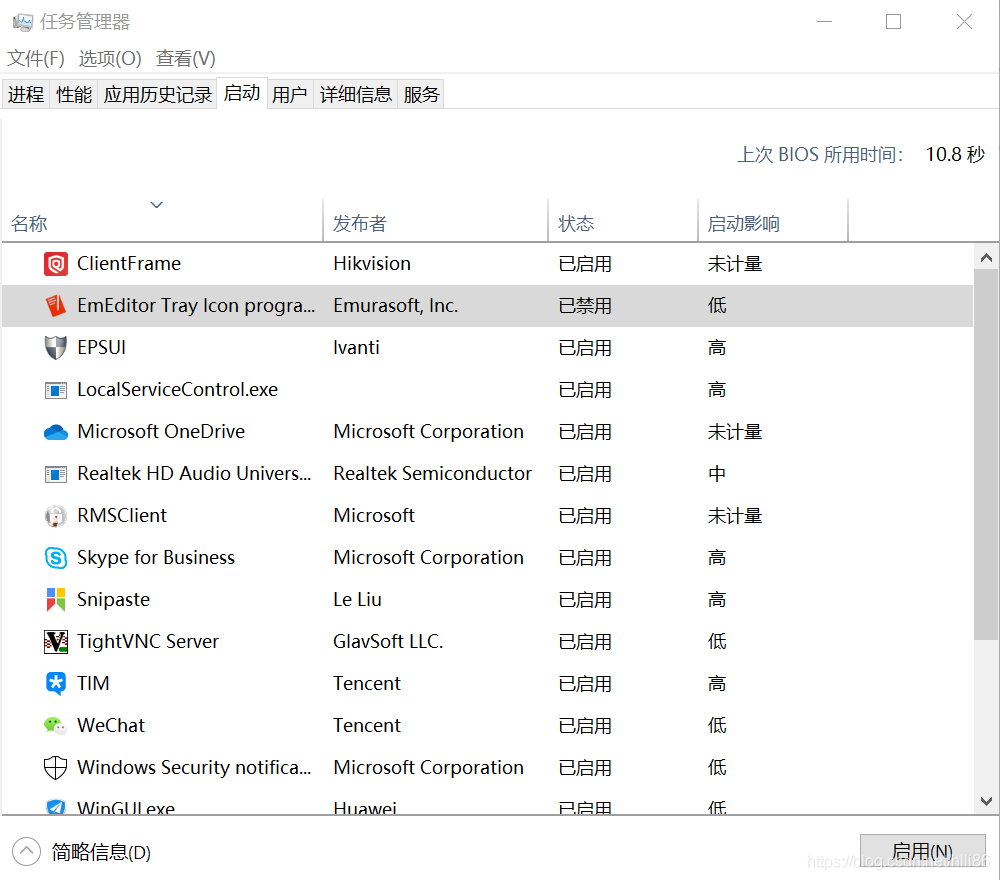Click the EPSUI shield icon
This screenshot has height=880, width=1000.
(55, 348)
